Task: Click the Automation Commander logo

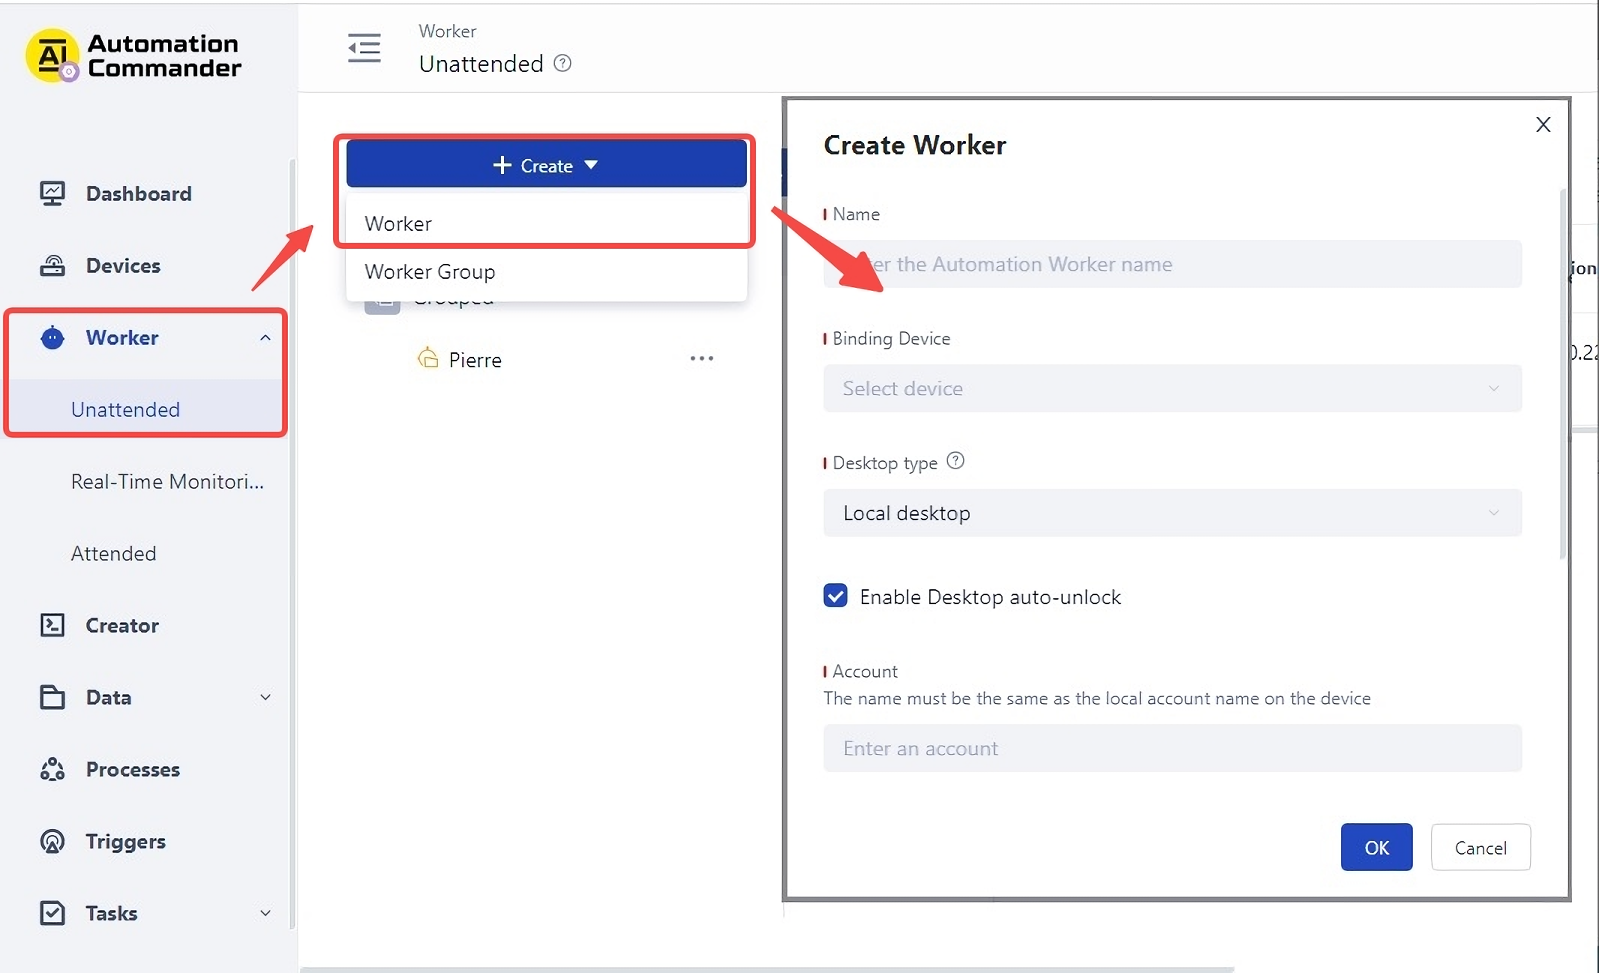Action: pos(133,56)
